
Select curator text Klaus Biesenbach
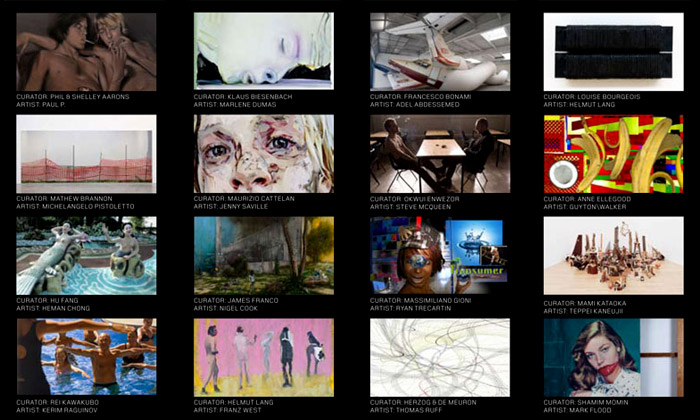[243, 96]
